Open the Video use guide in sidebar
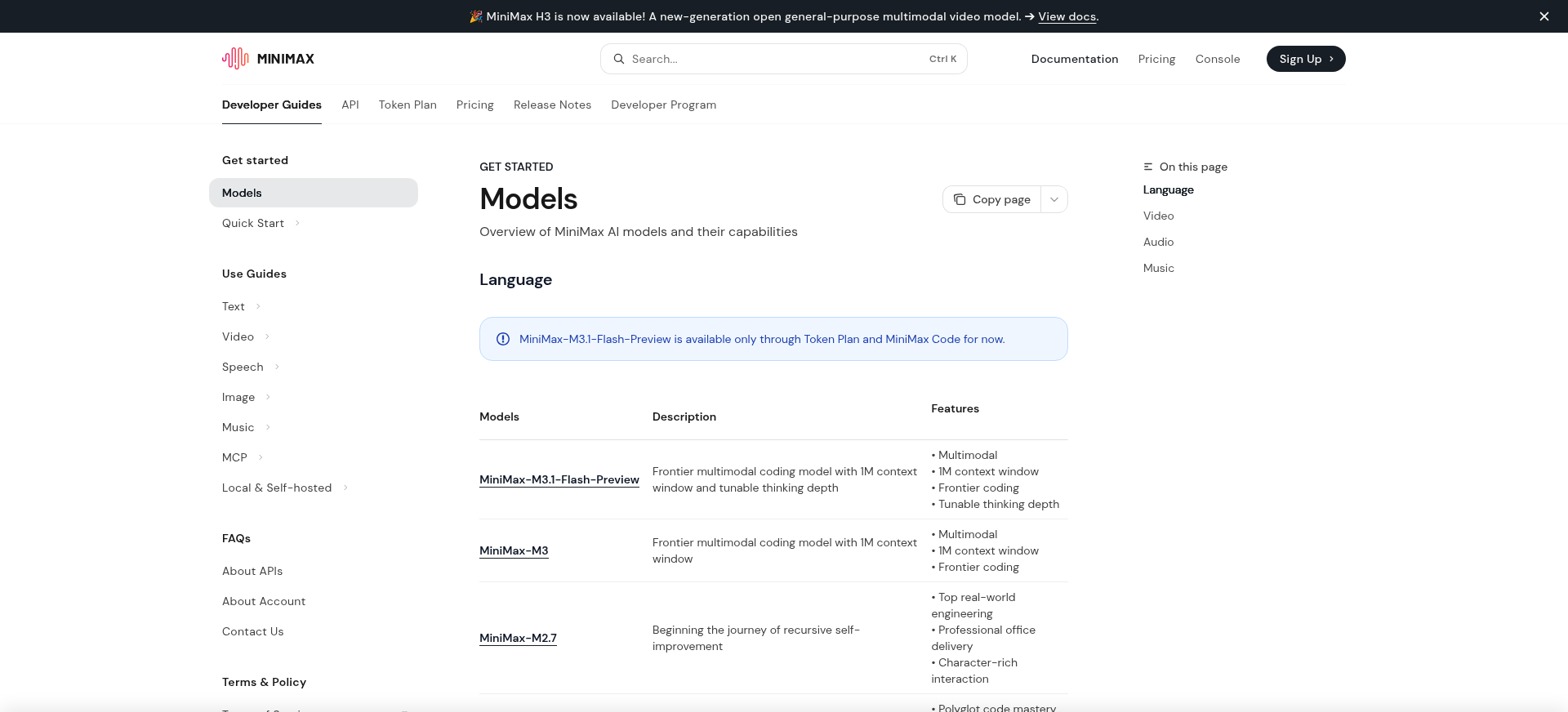 tap(238, 337)
